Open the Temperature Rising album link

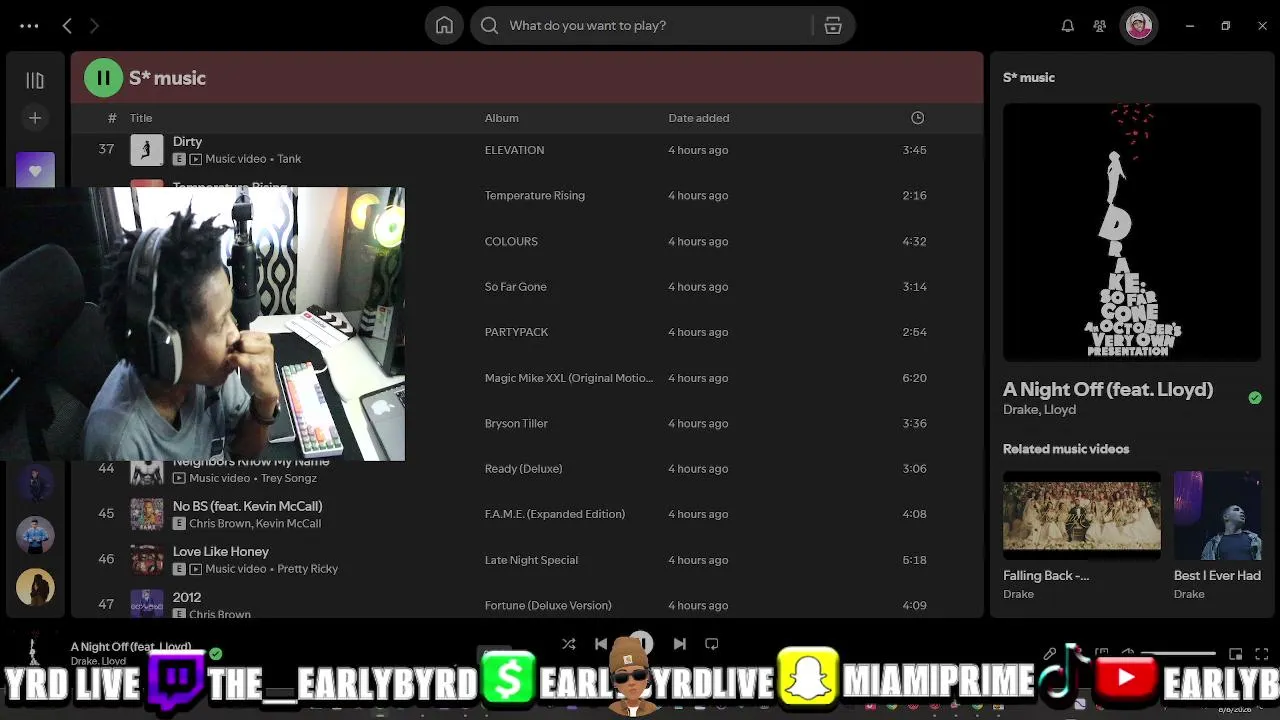(535, 196)
